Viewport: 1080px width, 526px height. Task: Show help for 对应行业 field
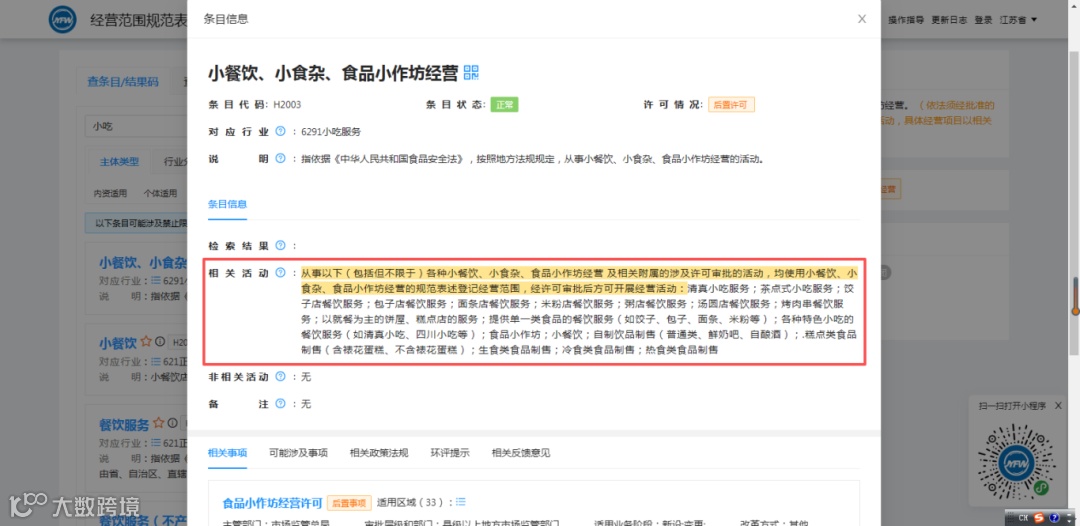tap(280, 131)
